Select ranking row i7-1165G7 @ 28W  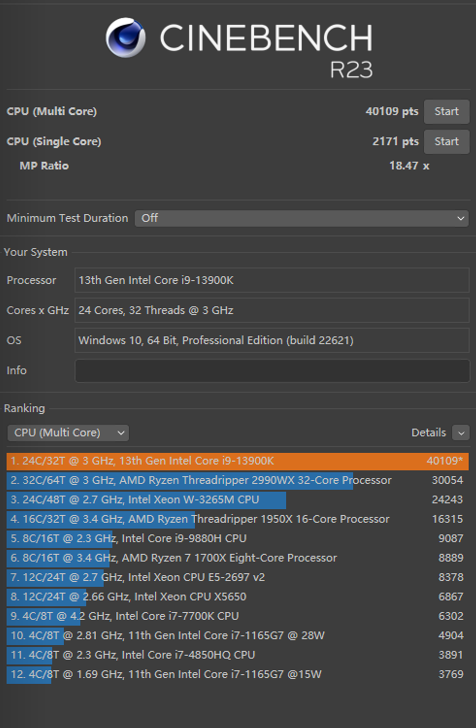click(238, 636)
